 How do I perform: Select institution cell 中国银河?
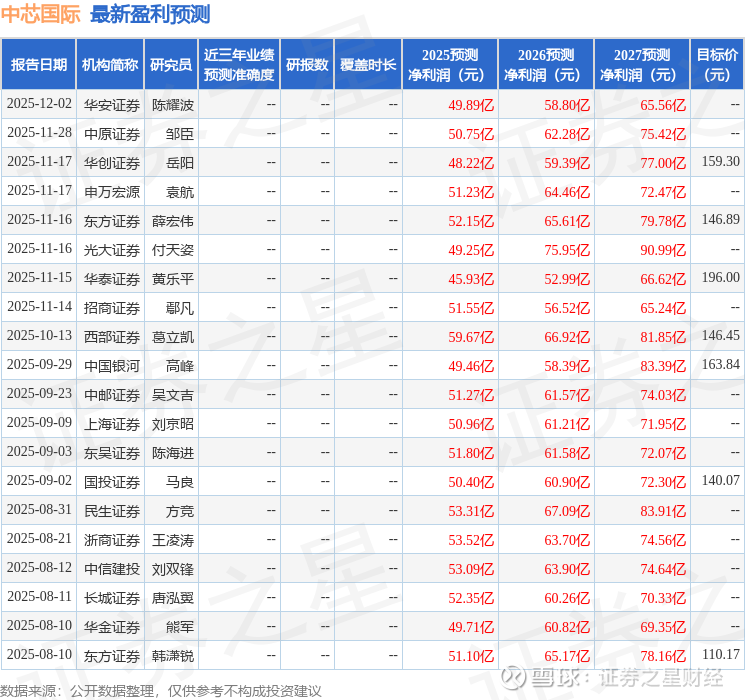(112, 366)
